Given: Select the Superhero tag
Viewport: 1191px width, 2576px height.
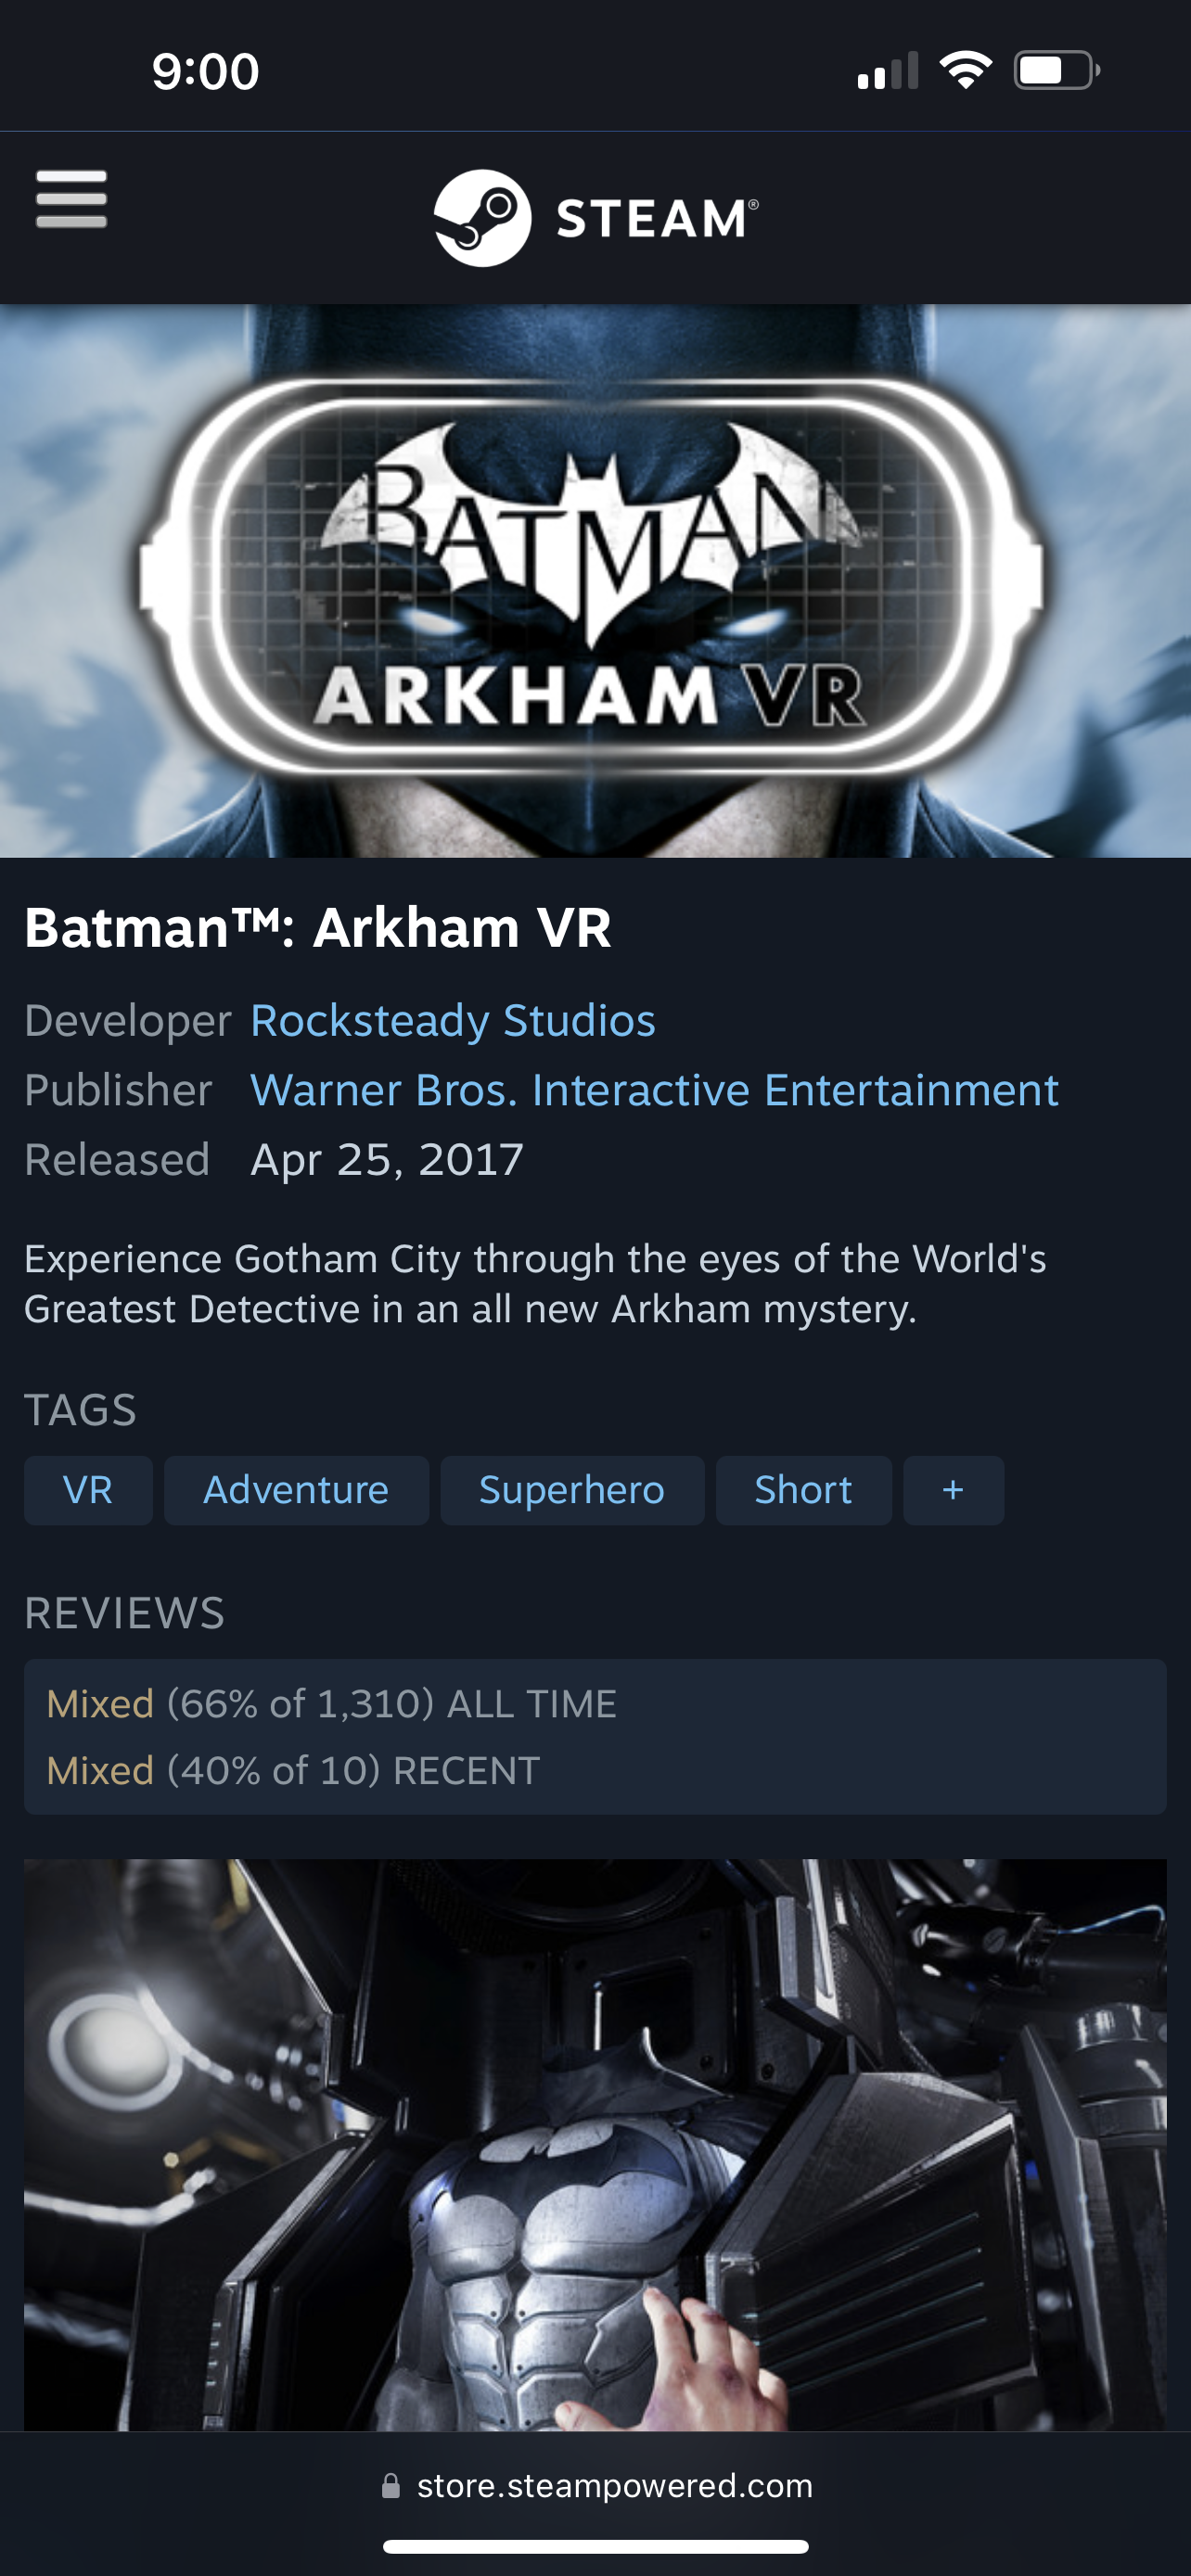Looking at the screenshot, I should click(x=572, y=1490).
